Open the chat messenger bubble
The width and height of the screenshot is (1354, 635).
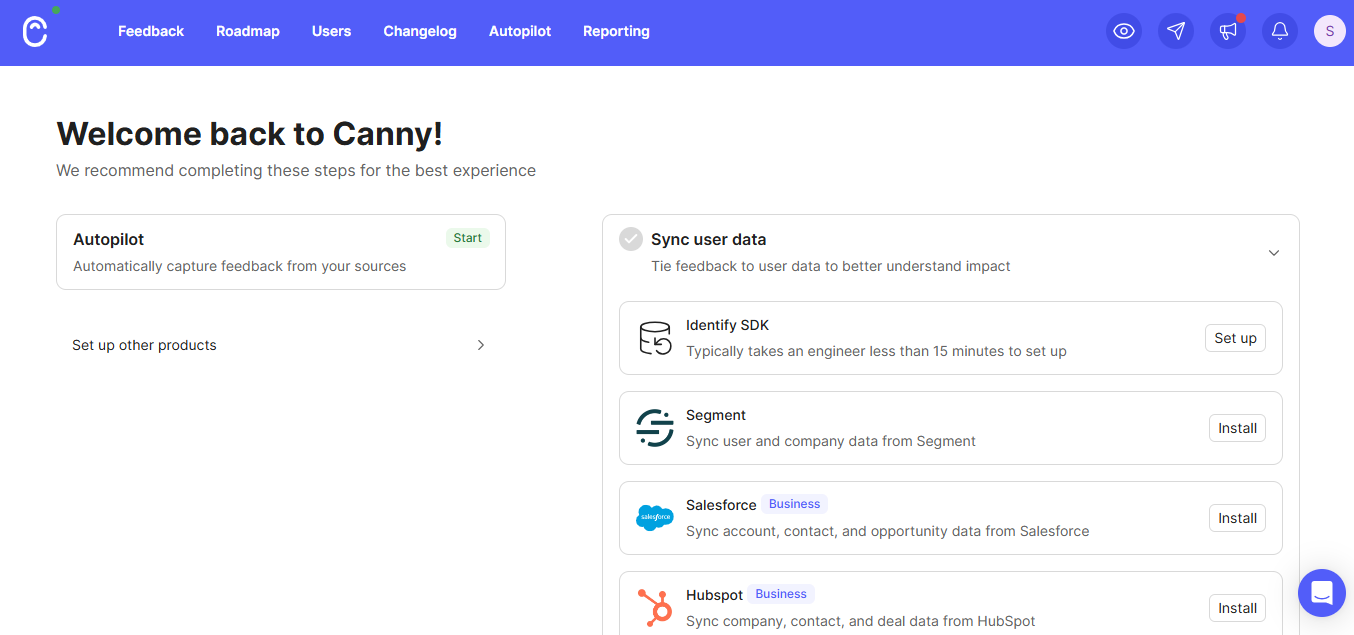(x=1322, y=593)
